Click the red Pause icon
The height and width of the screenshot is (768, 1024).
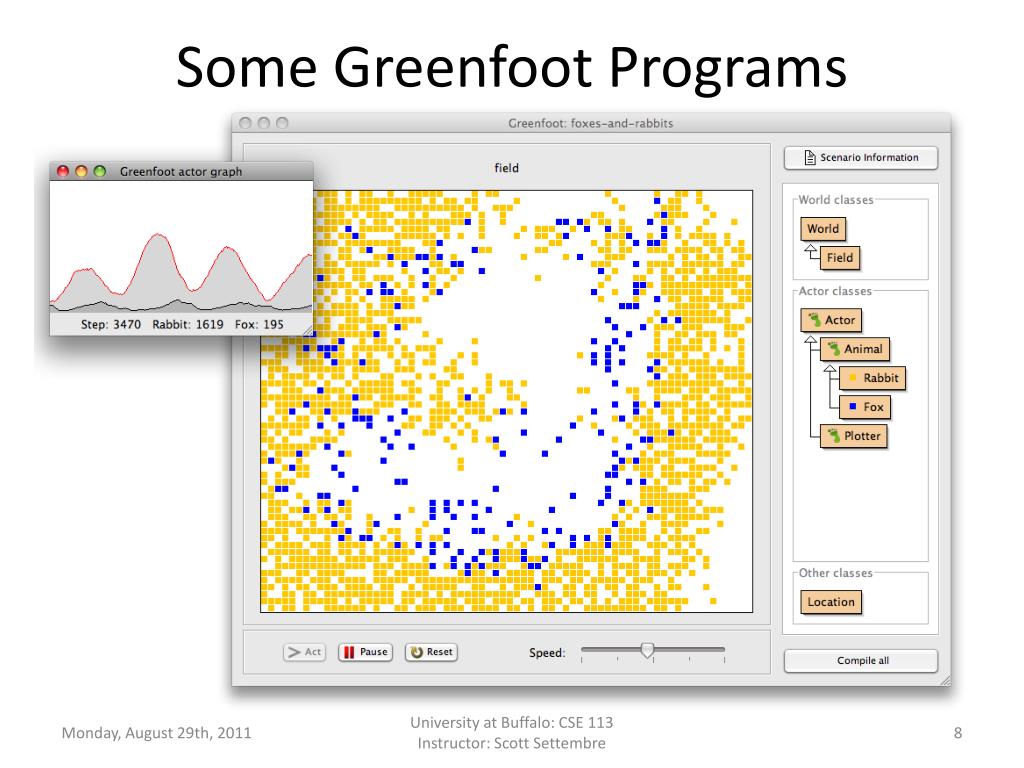[x=349, y=652]
